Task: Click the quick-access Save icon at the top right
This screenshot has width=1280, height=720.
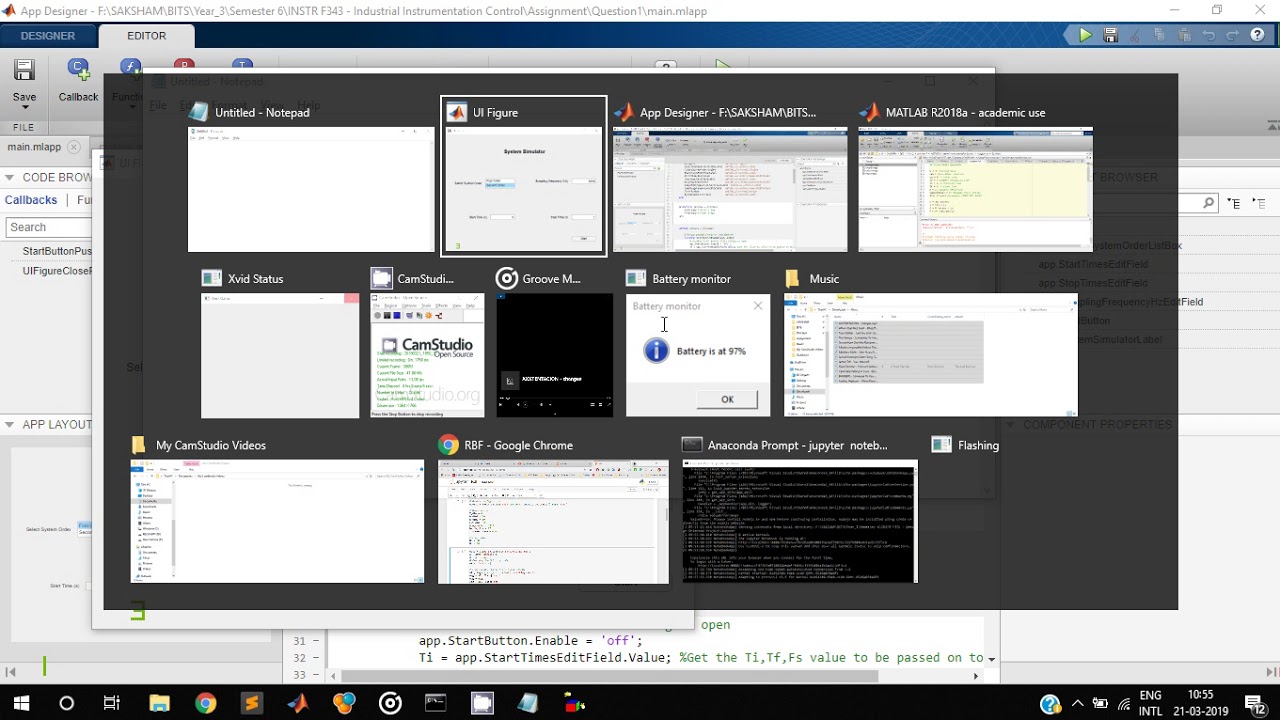Action: coord(1110,35)
